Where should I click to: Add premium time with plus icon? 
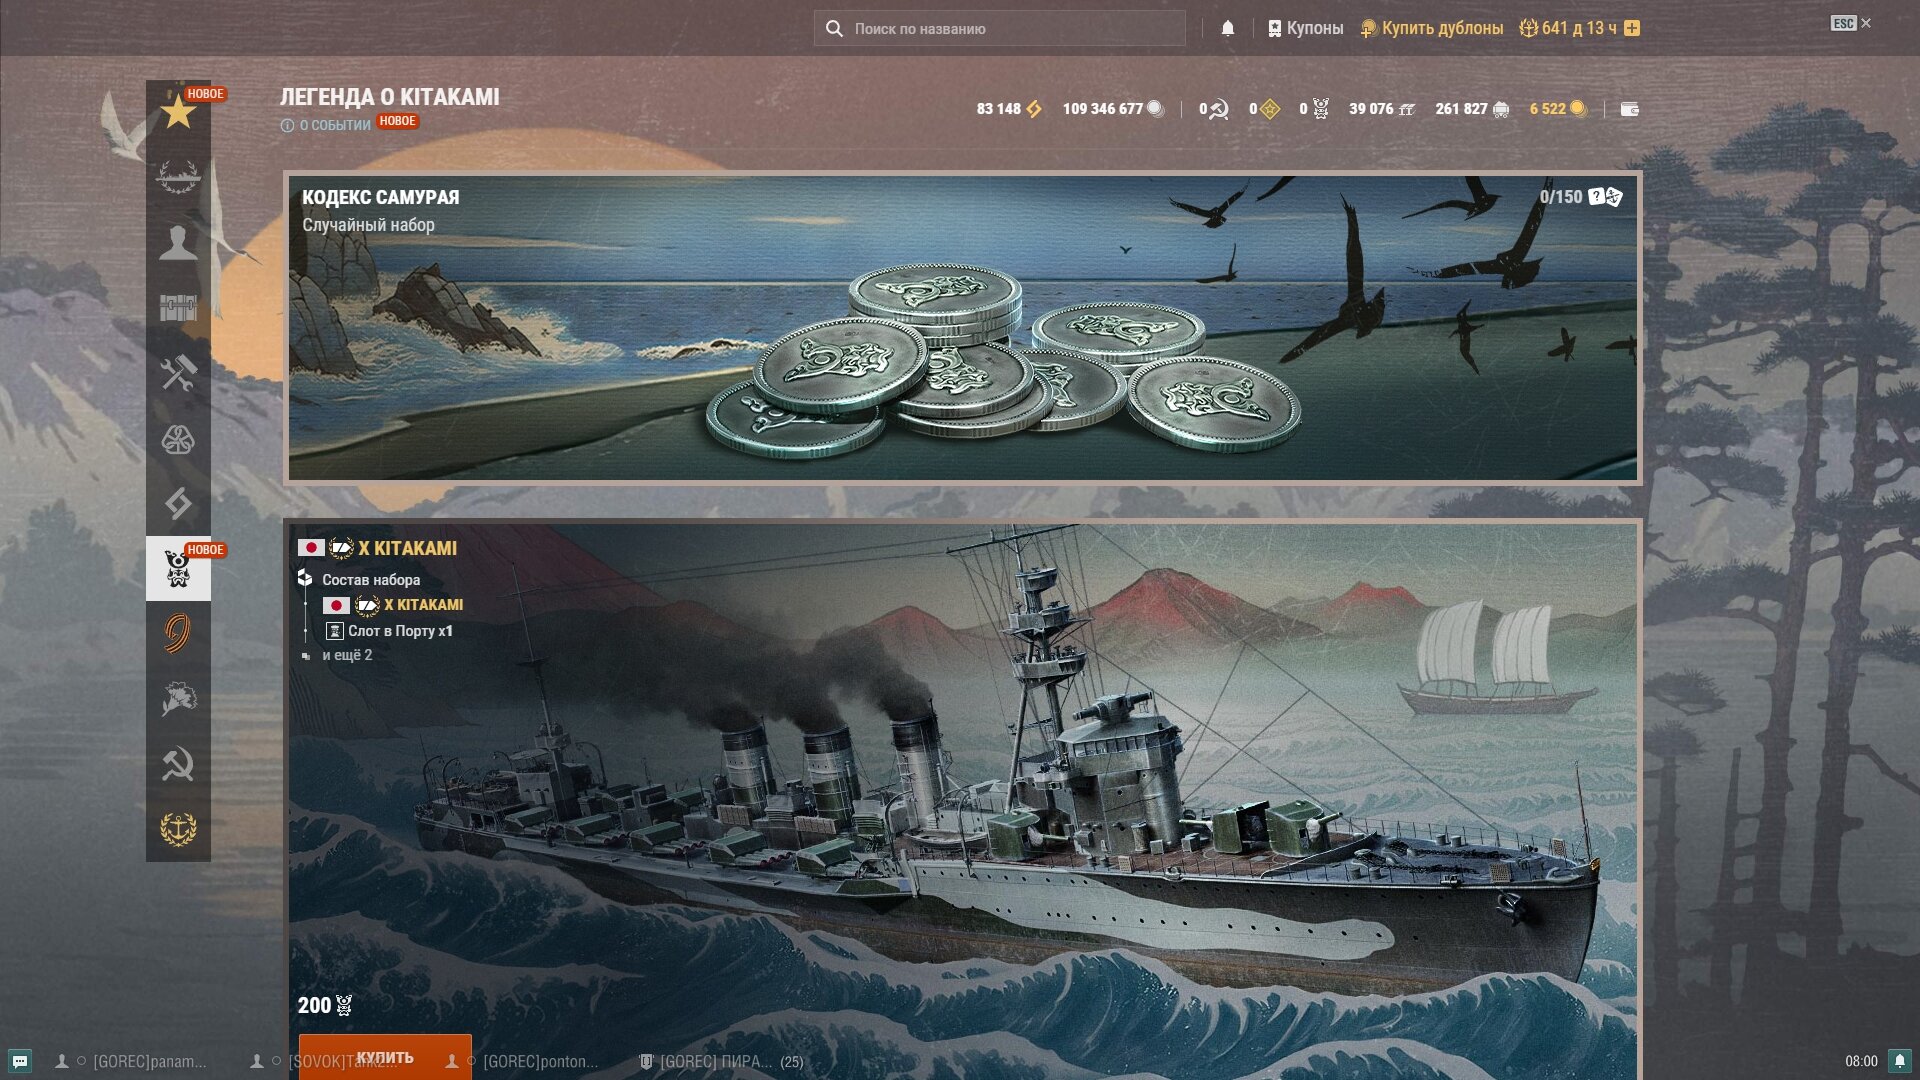1632,28
